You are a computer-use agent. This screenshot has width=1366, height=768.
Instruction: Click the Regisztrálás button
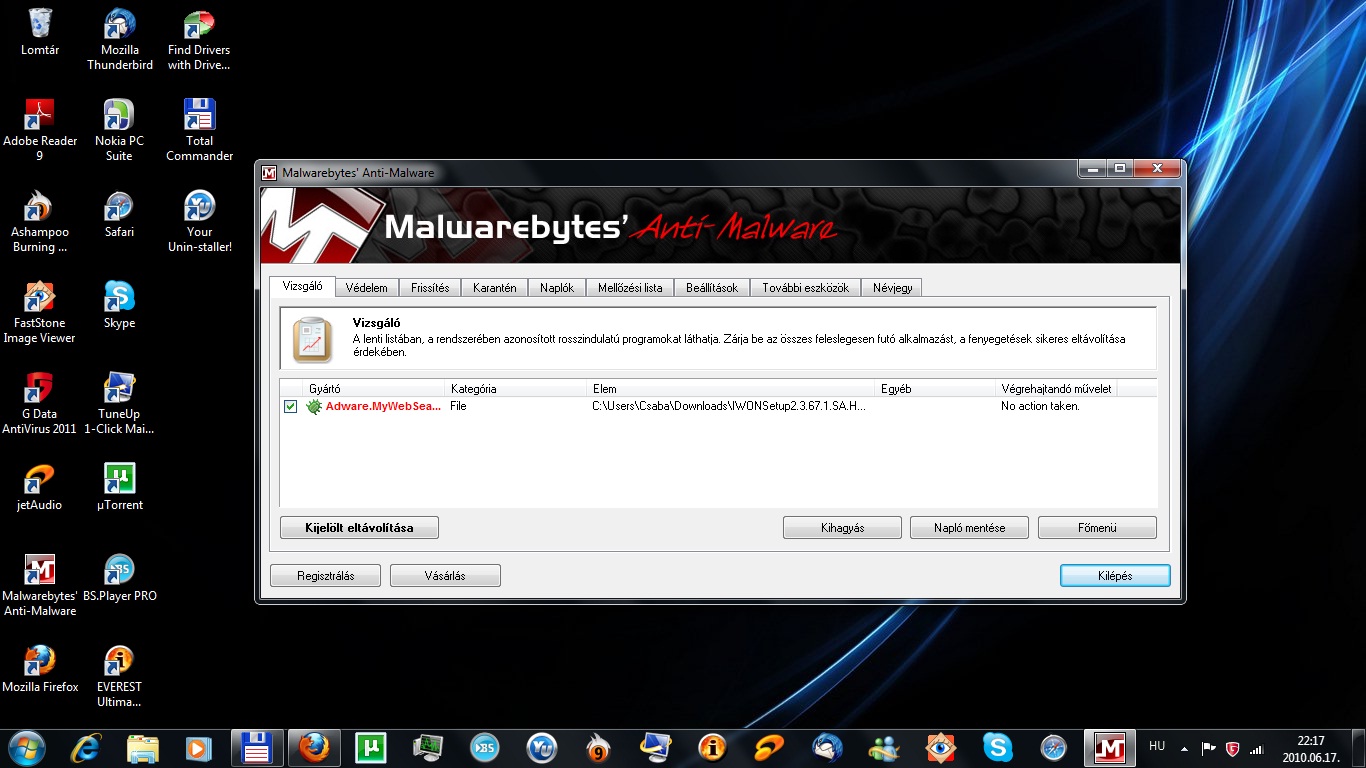[x=326, y=576]
